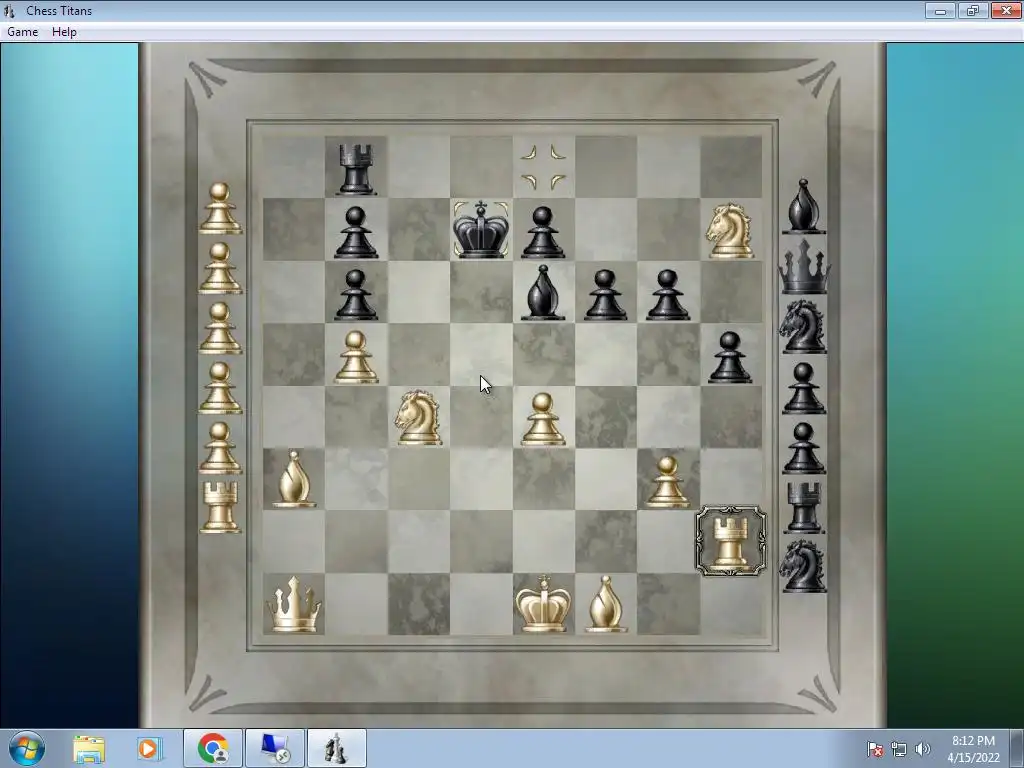The height and width of the screenshot is (768, 1024).
Task: Click the highlighted white rook on h2
Action: (731, 541)
